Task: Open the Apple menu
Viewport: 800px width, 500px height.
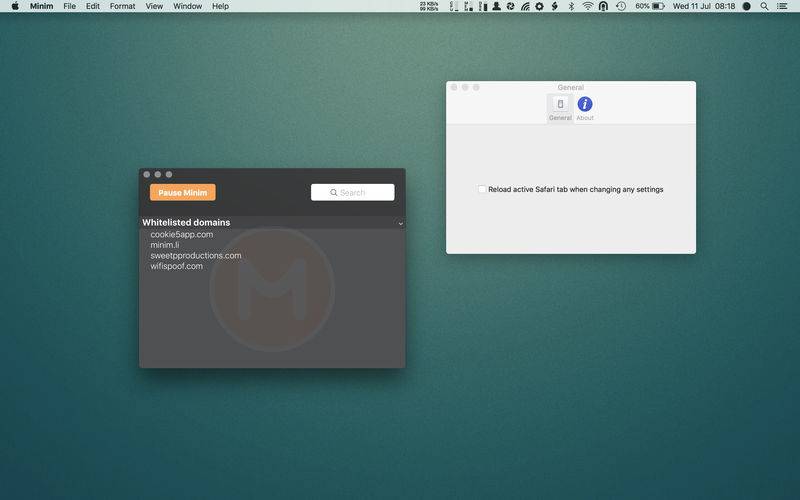Action: pos(15,6)
